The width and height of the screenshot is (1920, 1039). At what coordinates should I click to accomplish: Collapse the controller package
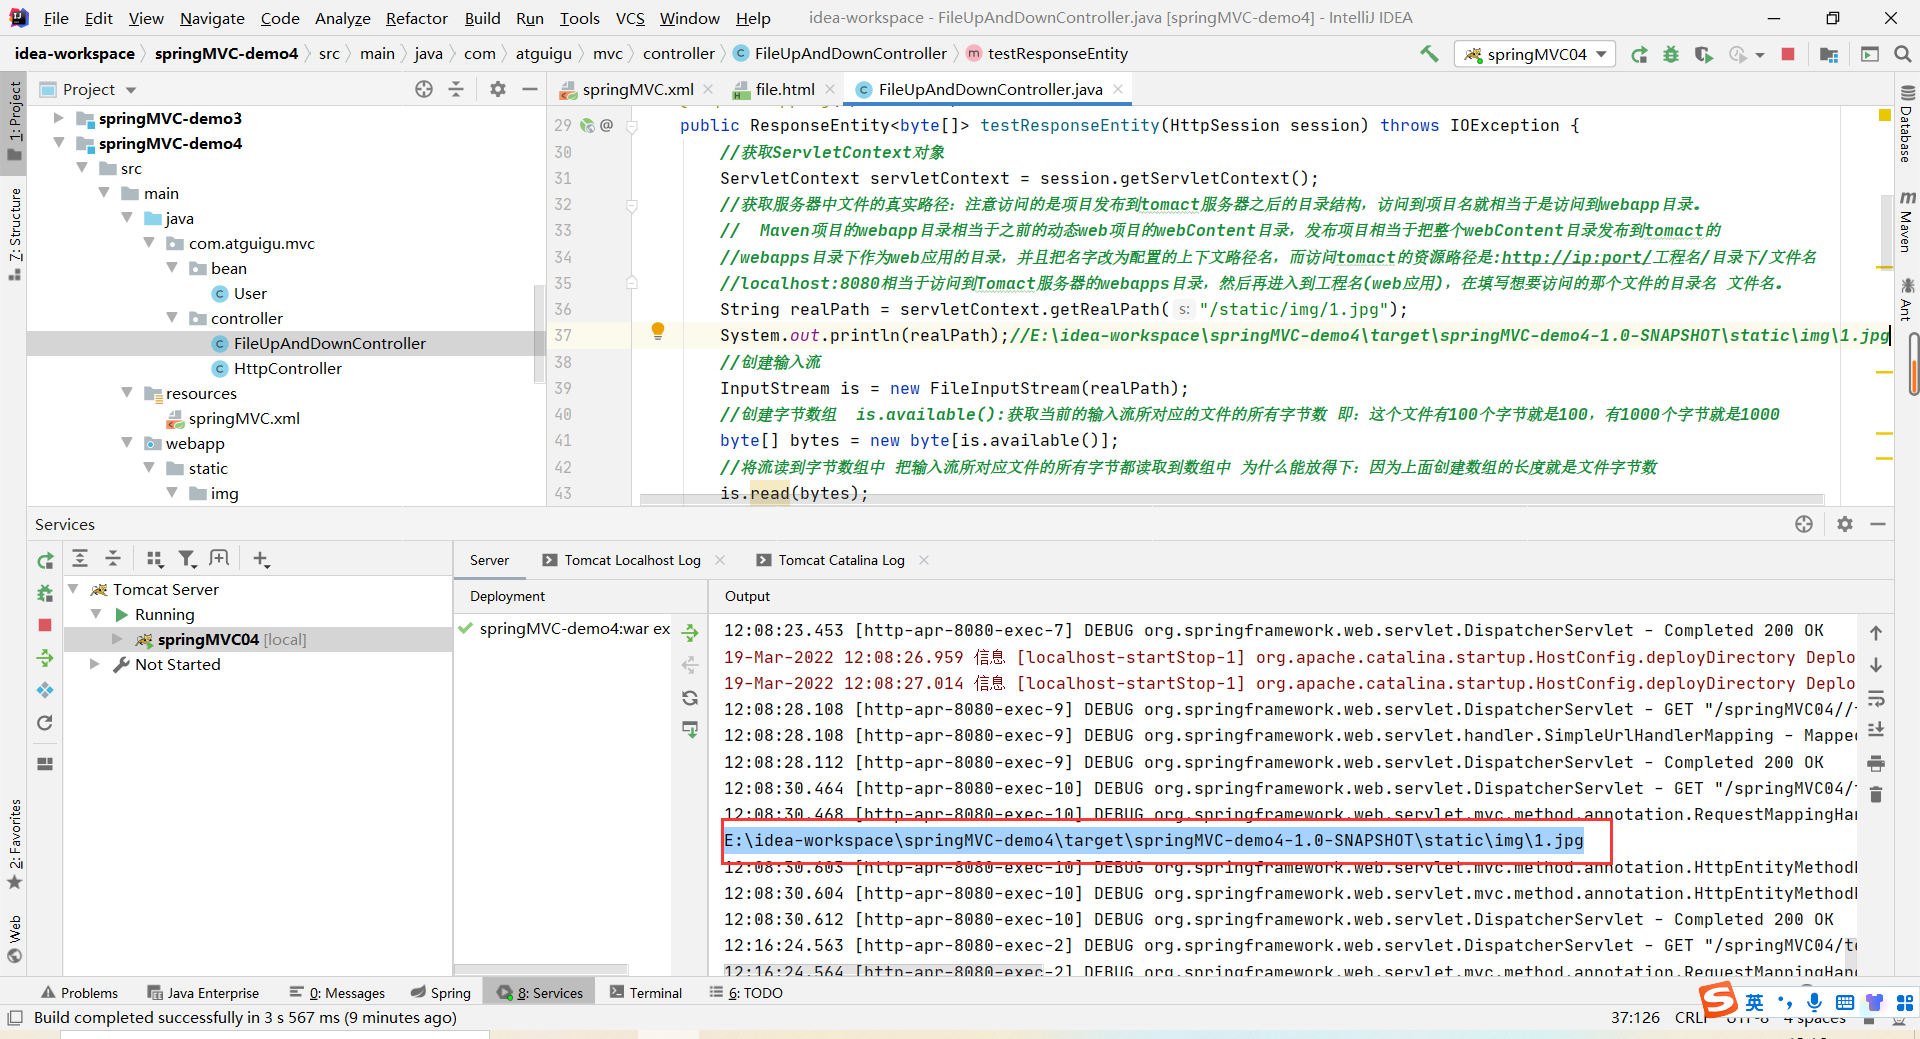point(172,318)
